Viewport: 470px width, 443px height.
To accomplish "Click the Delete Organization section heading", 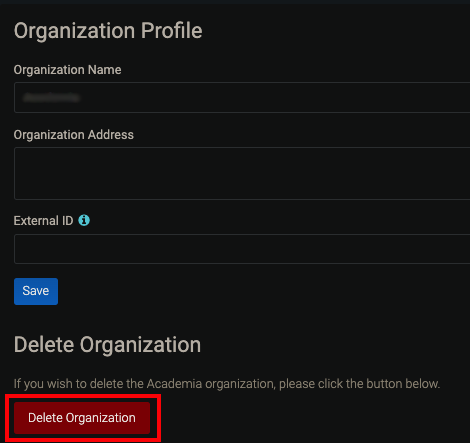I will click(x=107, y=345).
